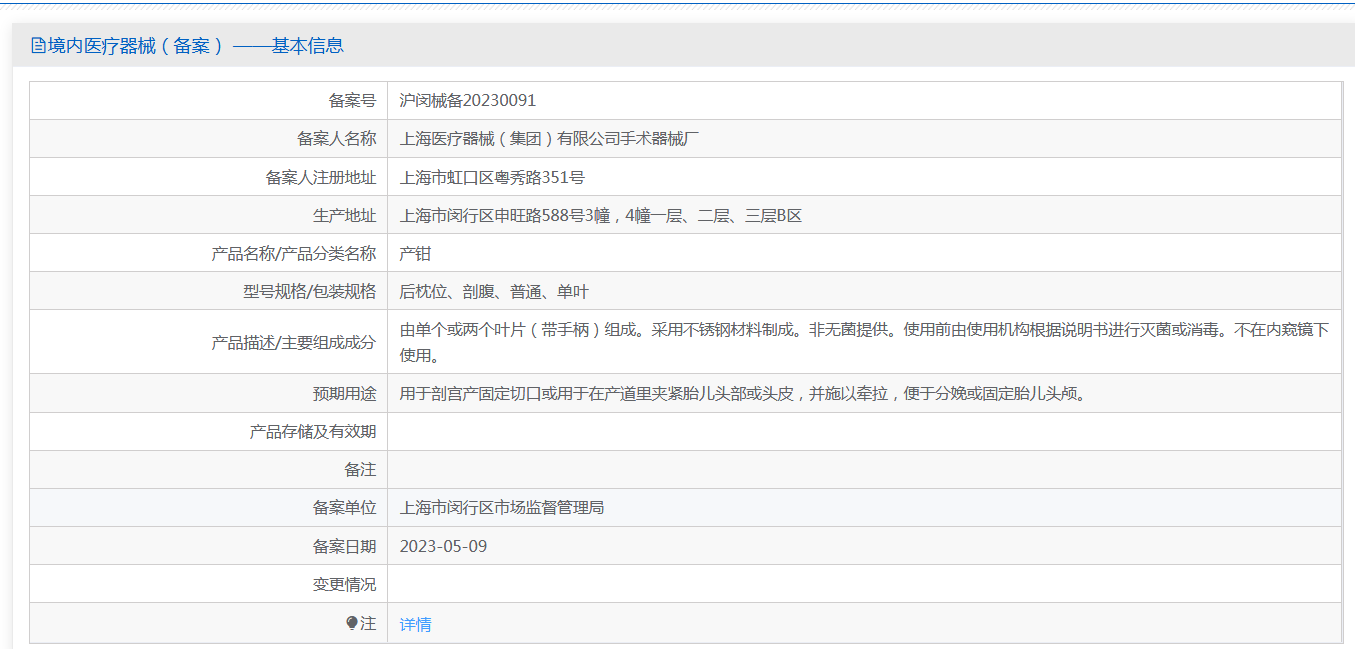Viewport: 1355px width, 649px height.
Task: Click the 产品名称/产品分类名称 label
Action: pos(294,253)
